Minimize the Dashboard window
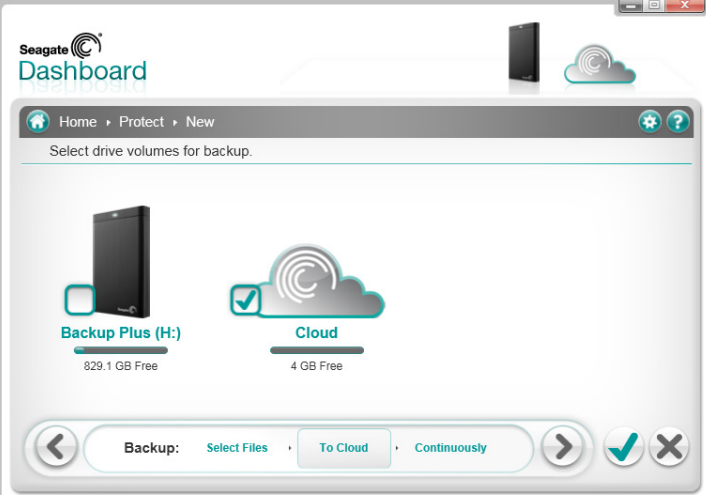This screenshot has height=495, width=706. point(631,6)
